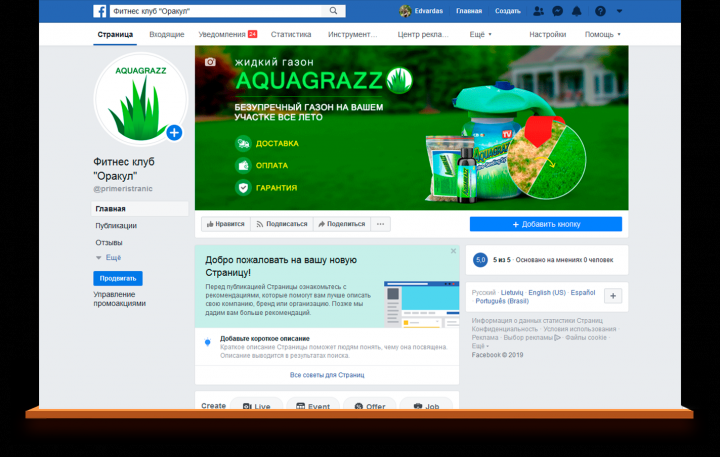The height and width of the screenshot is (457, 720).
Task: Expand Ещё in left sidebar
Action: 109,258
